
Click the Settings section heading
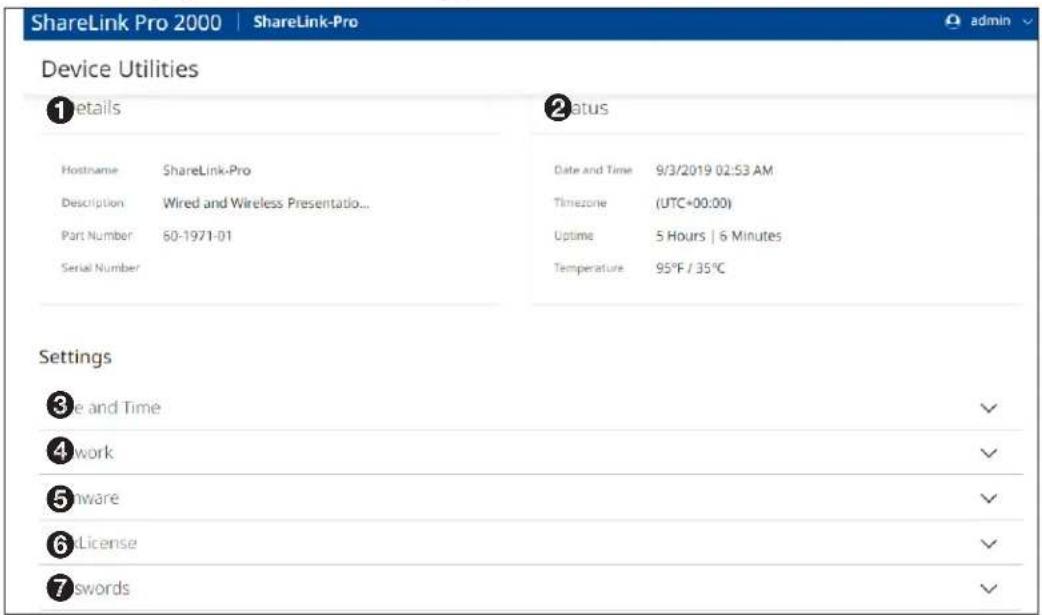(x=75, y=357)
